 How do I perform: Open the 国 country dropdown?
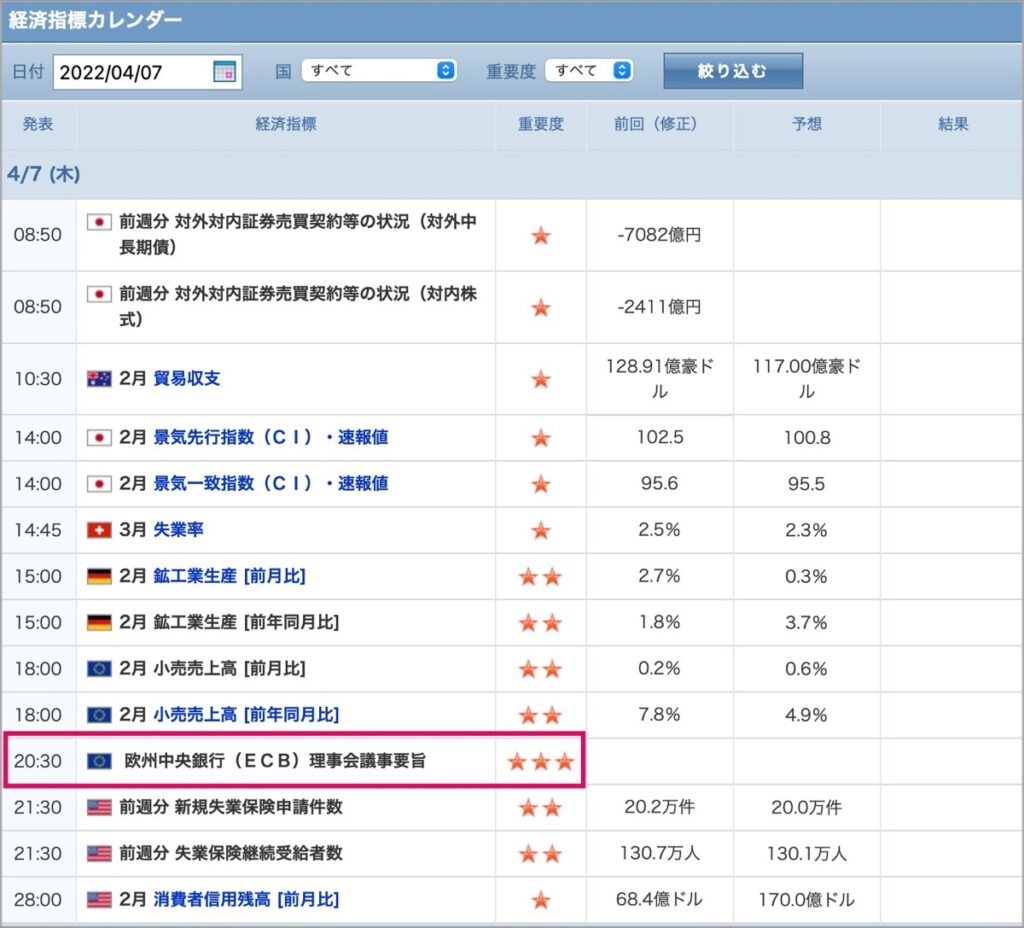pyautogui.click(x=379, y=71)
